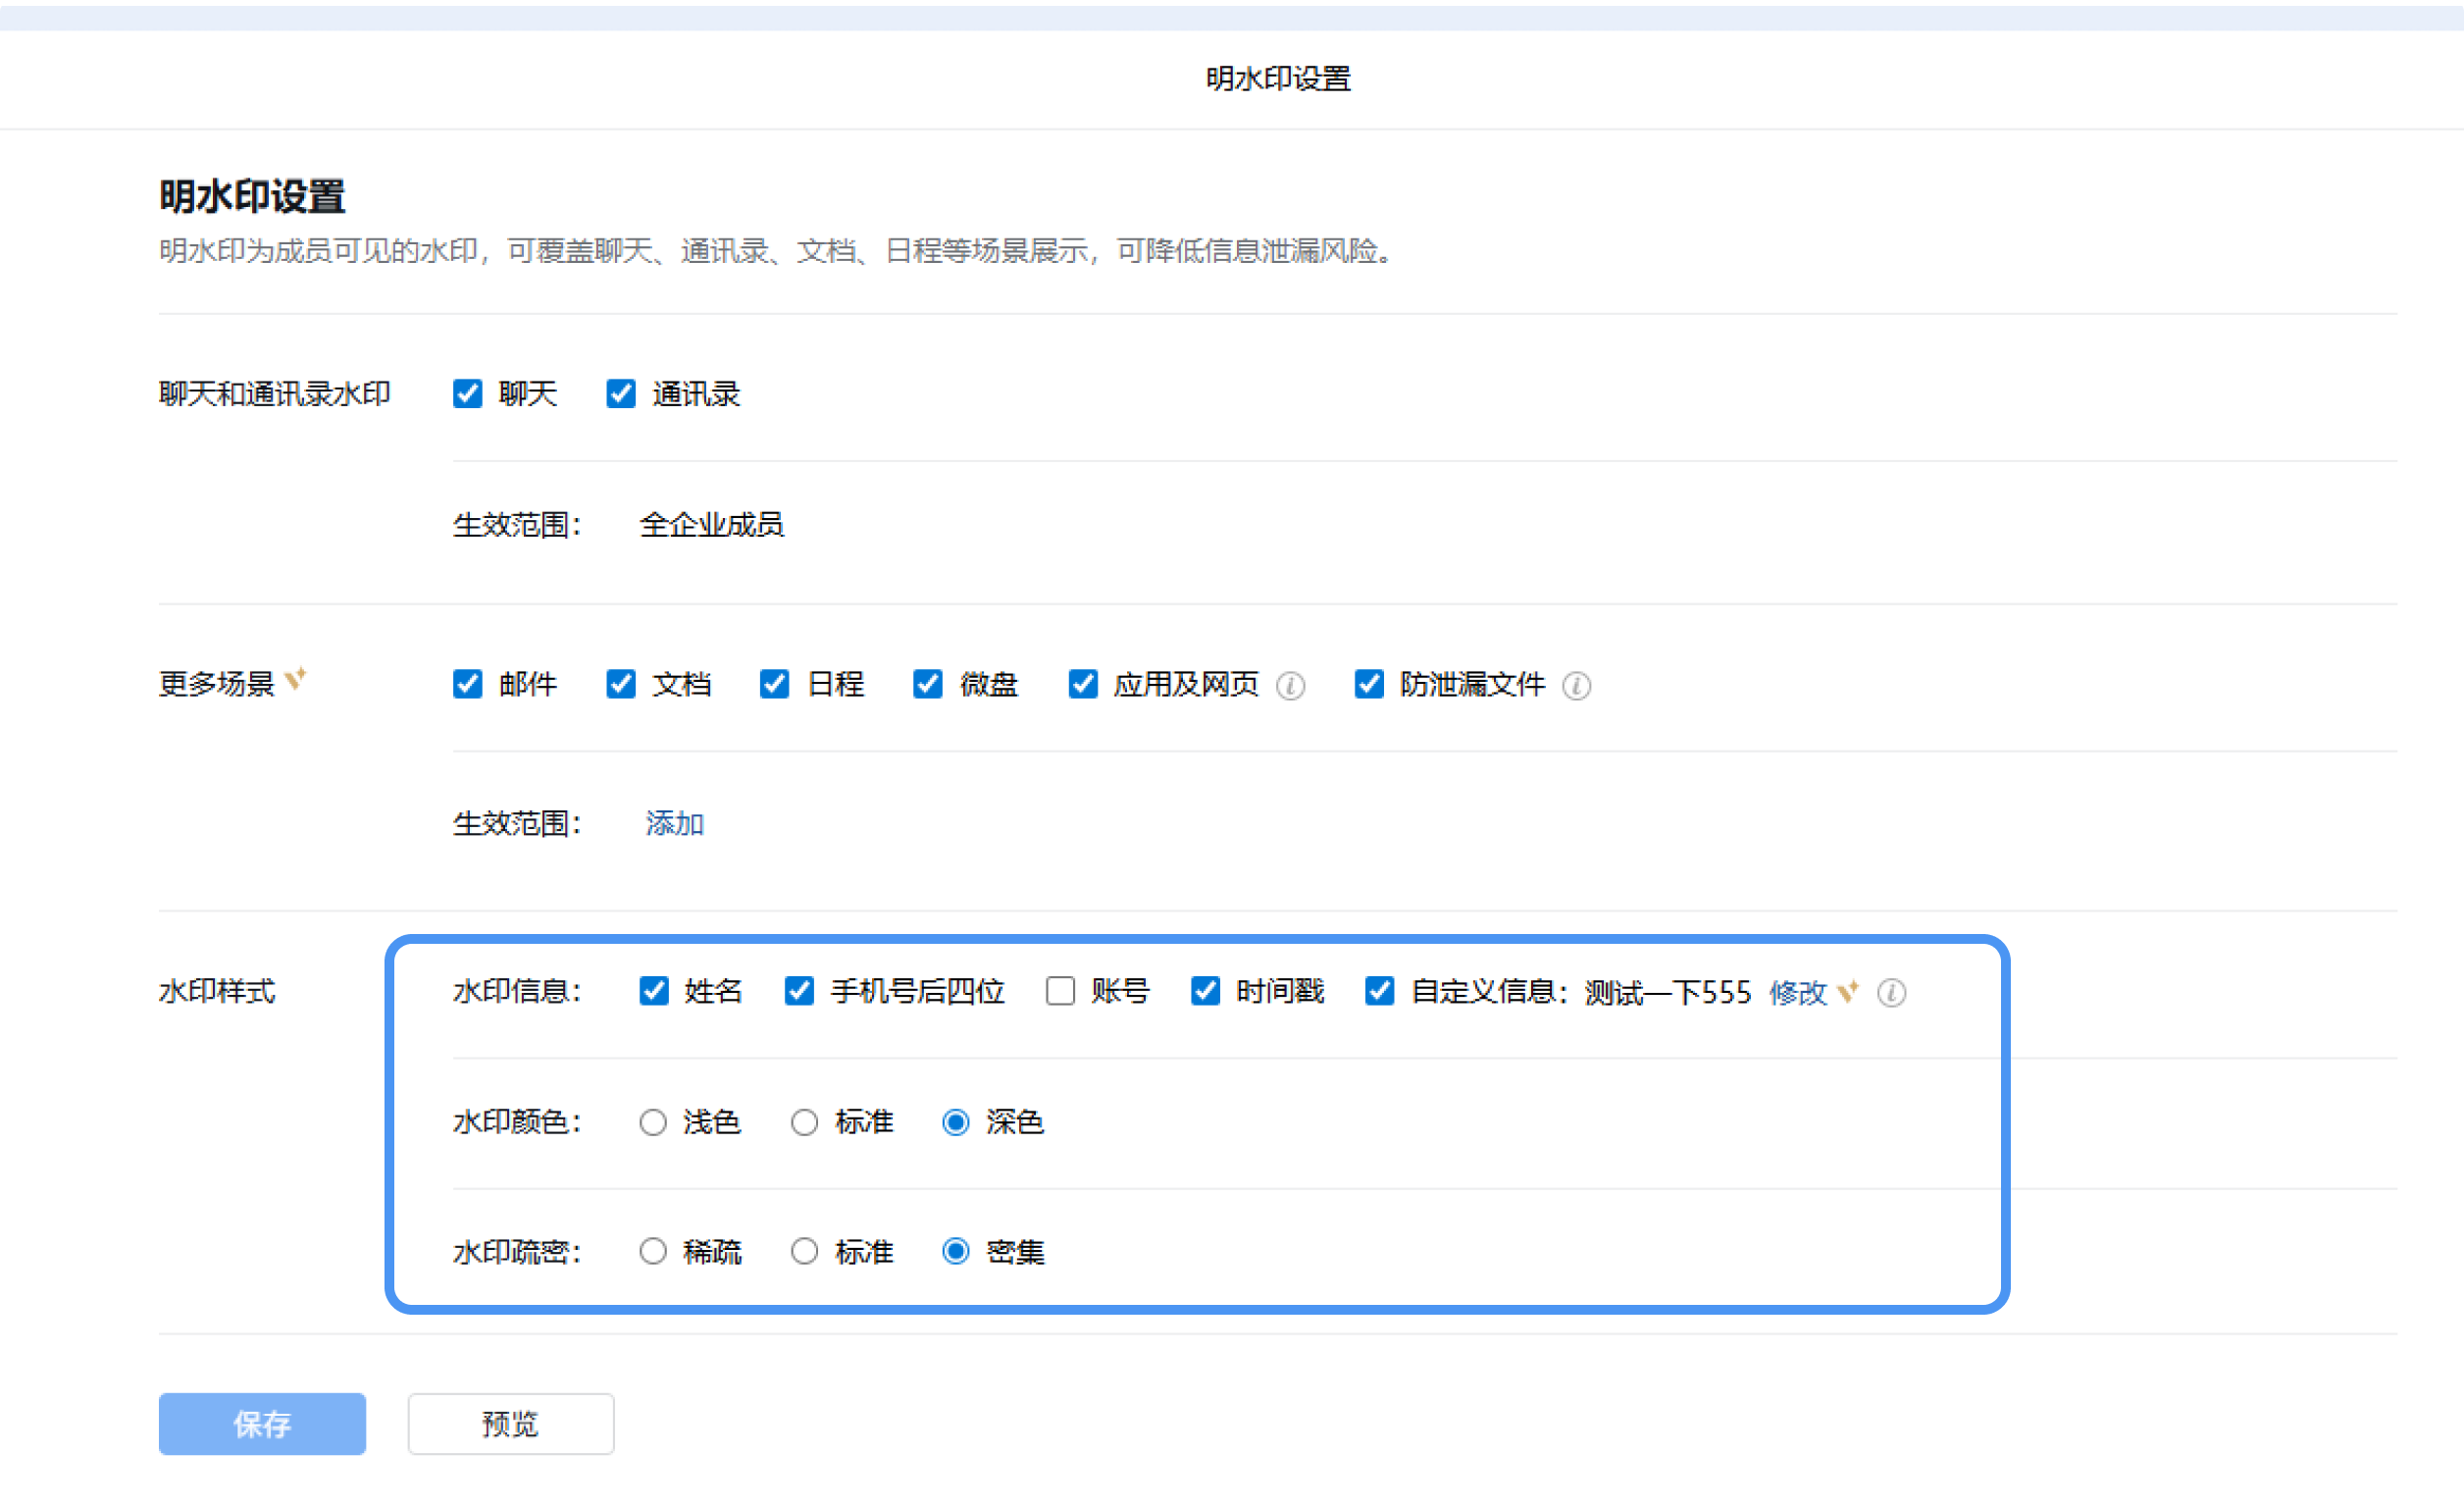
Task: Toggle the 应用及网页 checkbox
Action: coord(1082,684)
